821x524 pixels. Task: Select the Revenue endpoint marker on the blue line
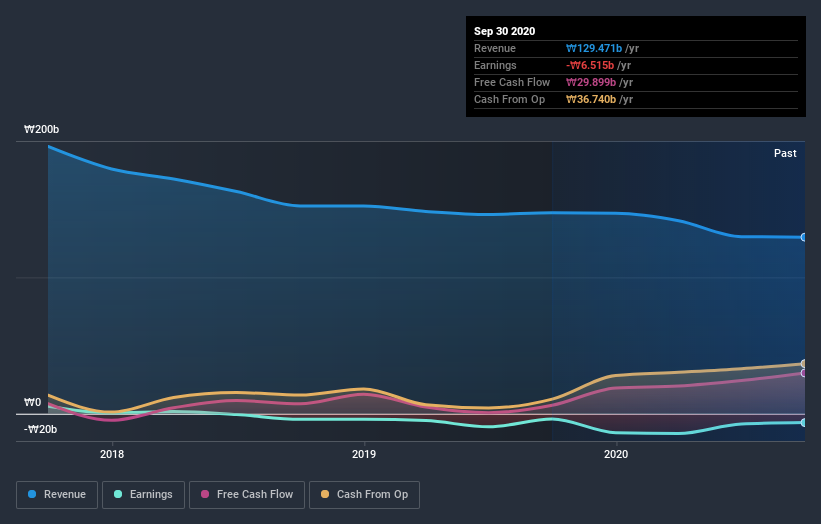coord(804,237)
